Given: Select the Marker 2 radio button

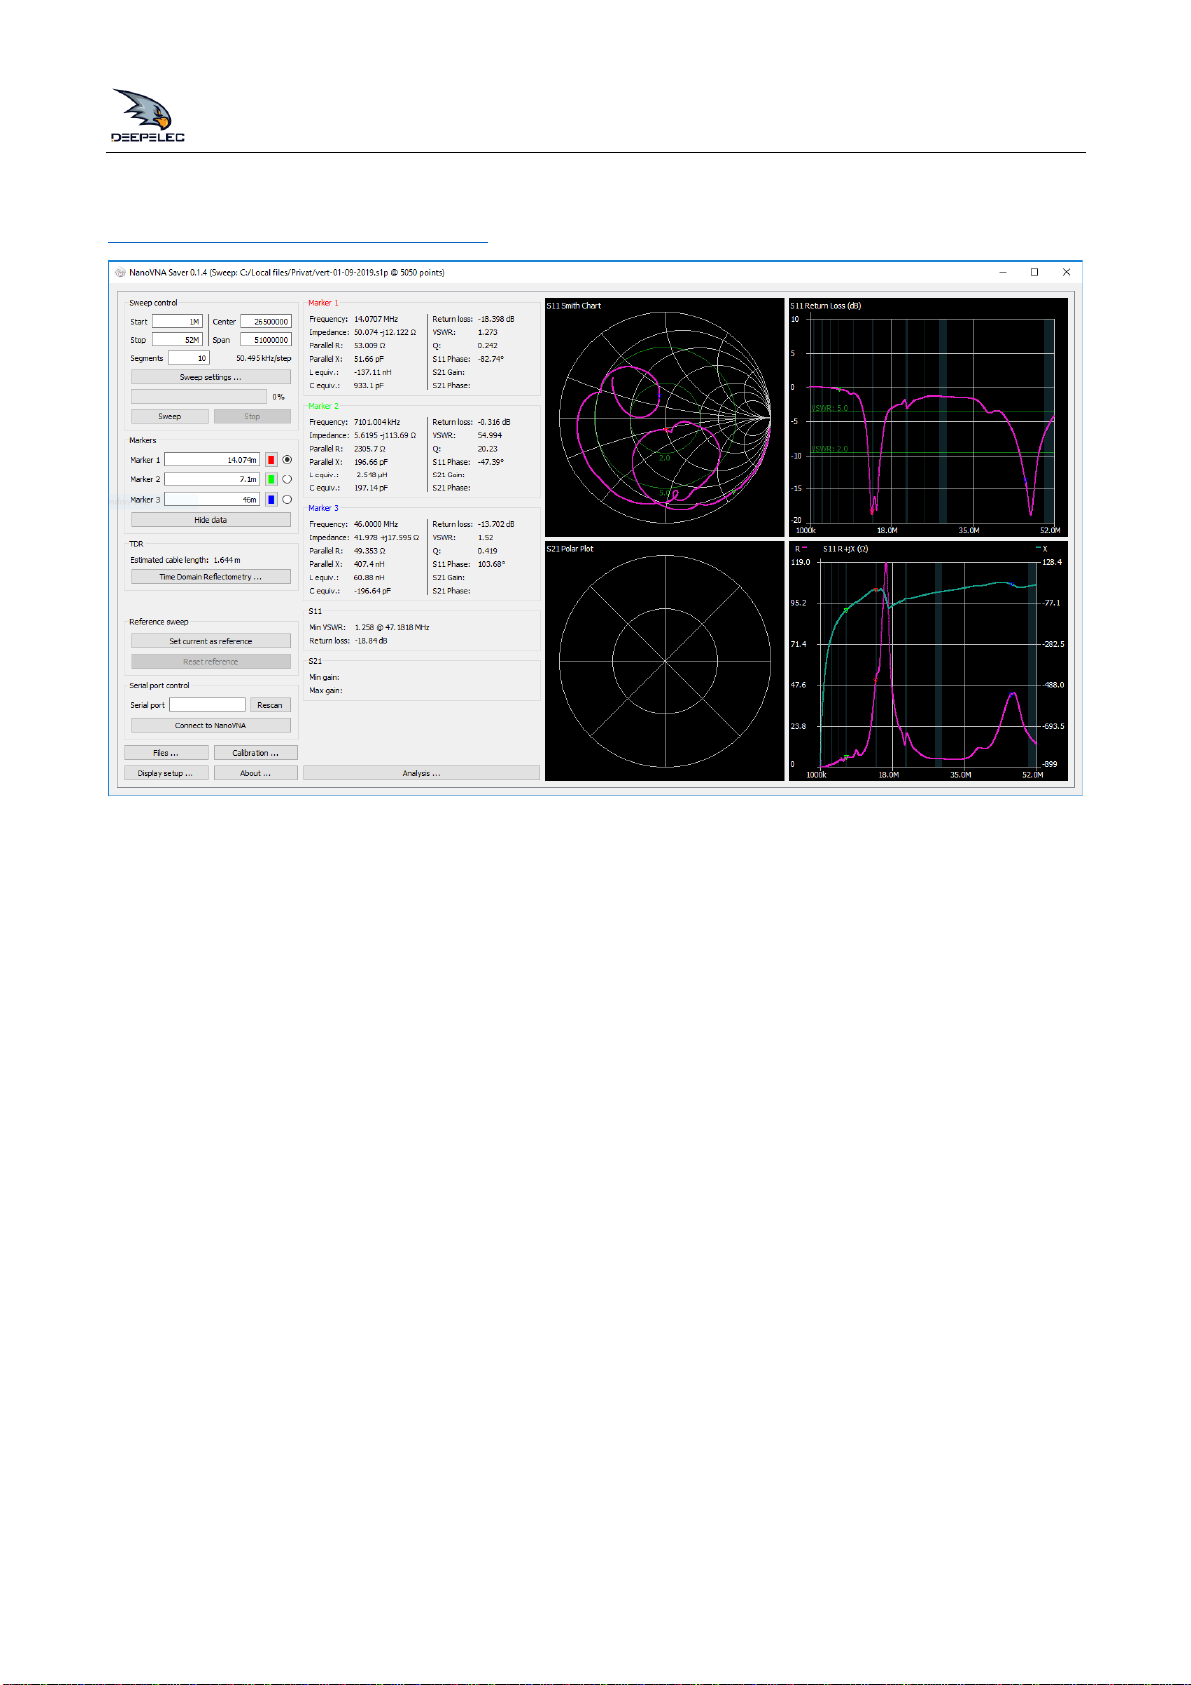Looking at the screenshot, I should [x=287, y=479].
